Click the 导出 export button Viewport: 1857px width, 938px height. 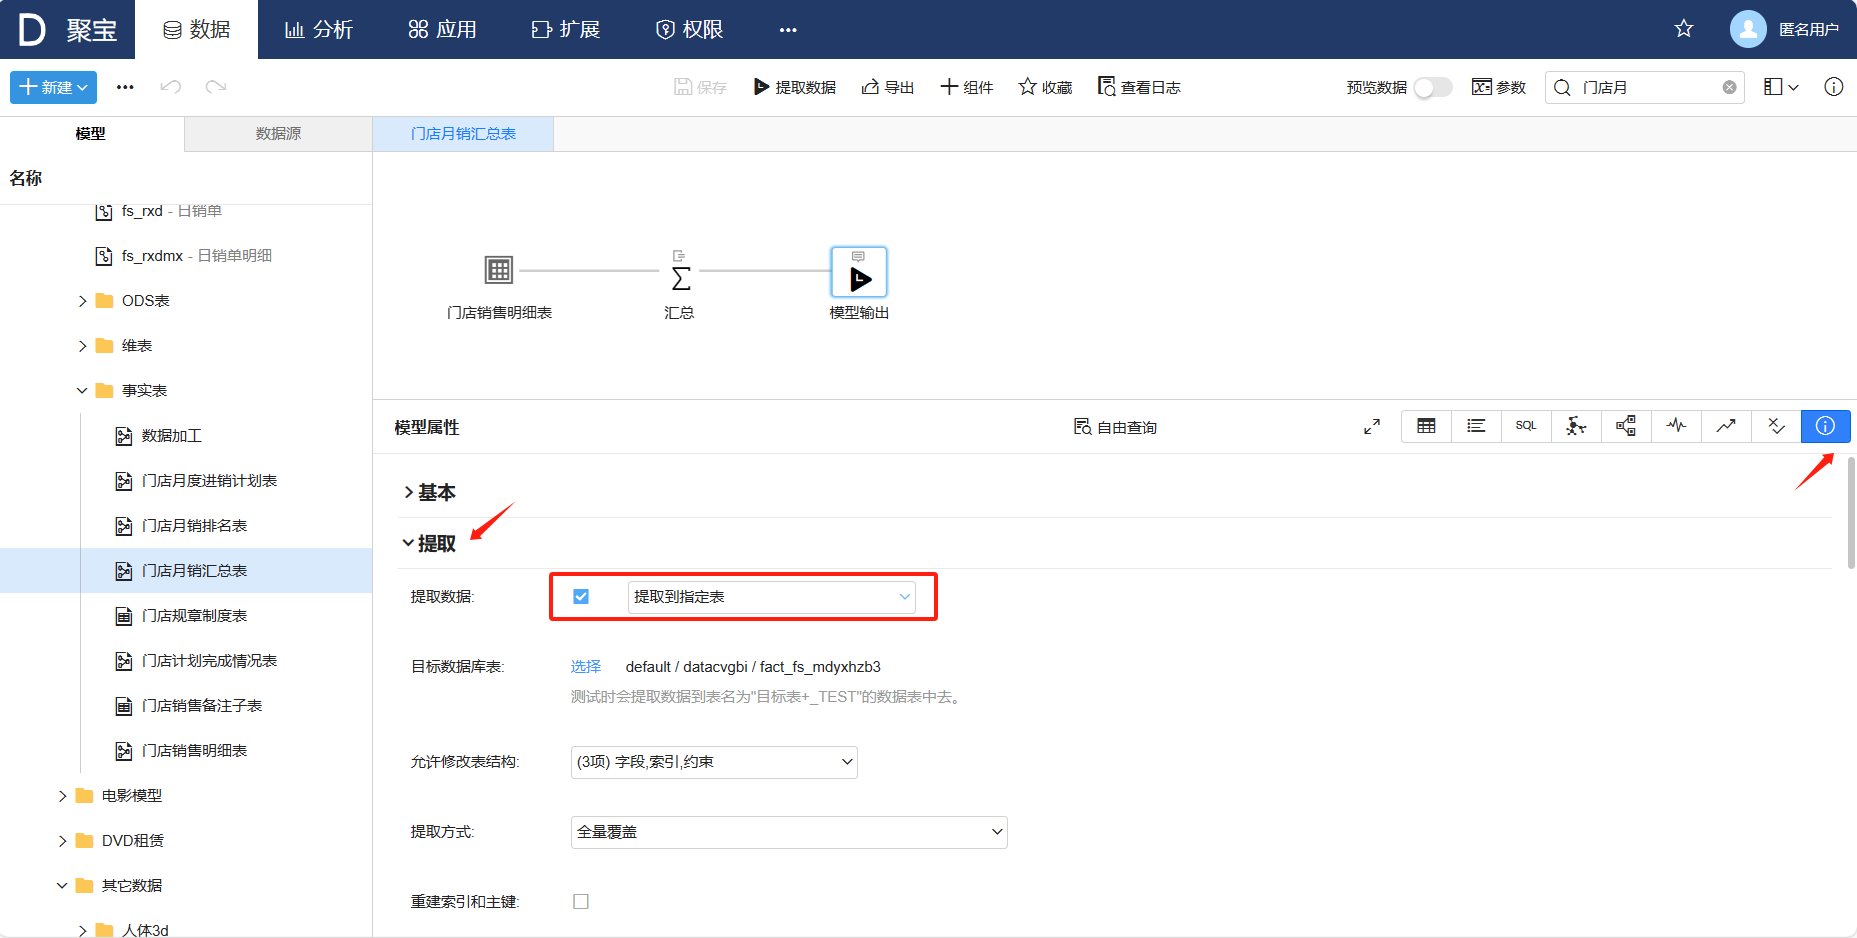tap(888, 87)
